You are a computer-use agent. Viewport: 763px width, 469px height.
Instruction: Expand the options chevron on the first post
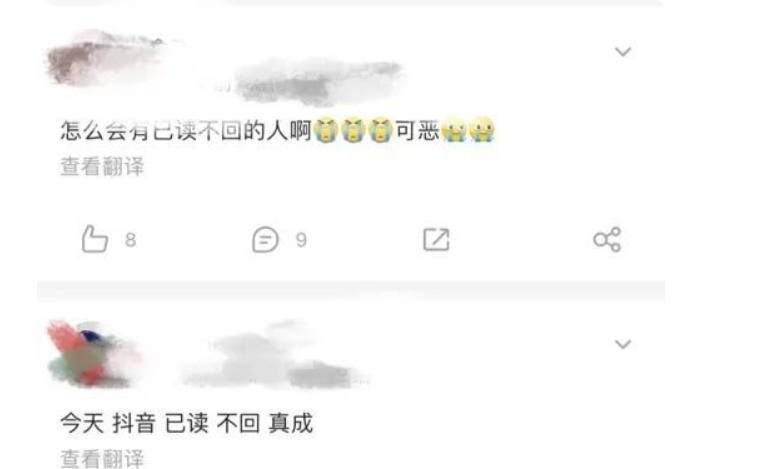click(623, 52)
